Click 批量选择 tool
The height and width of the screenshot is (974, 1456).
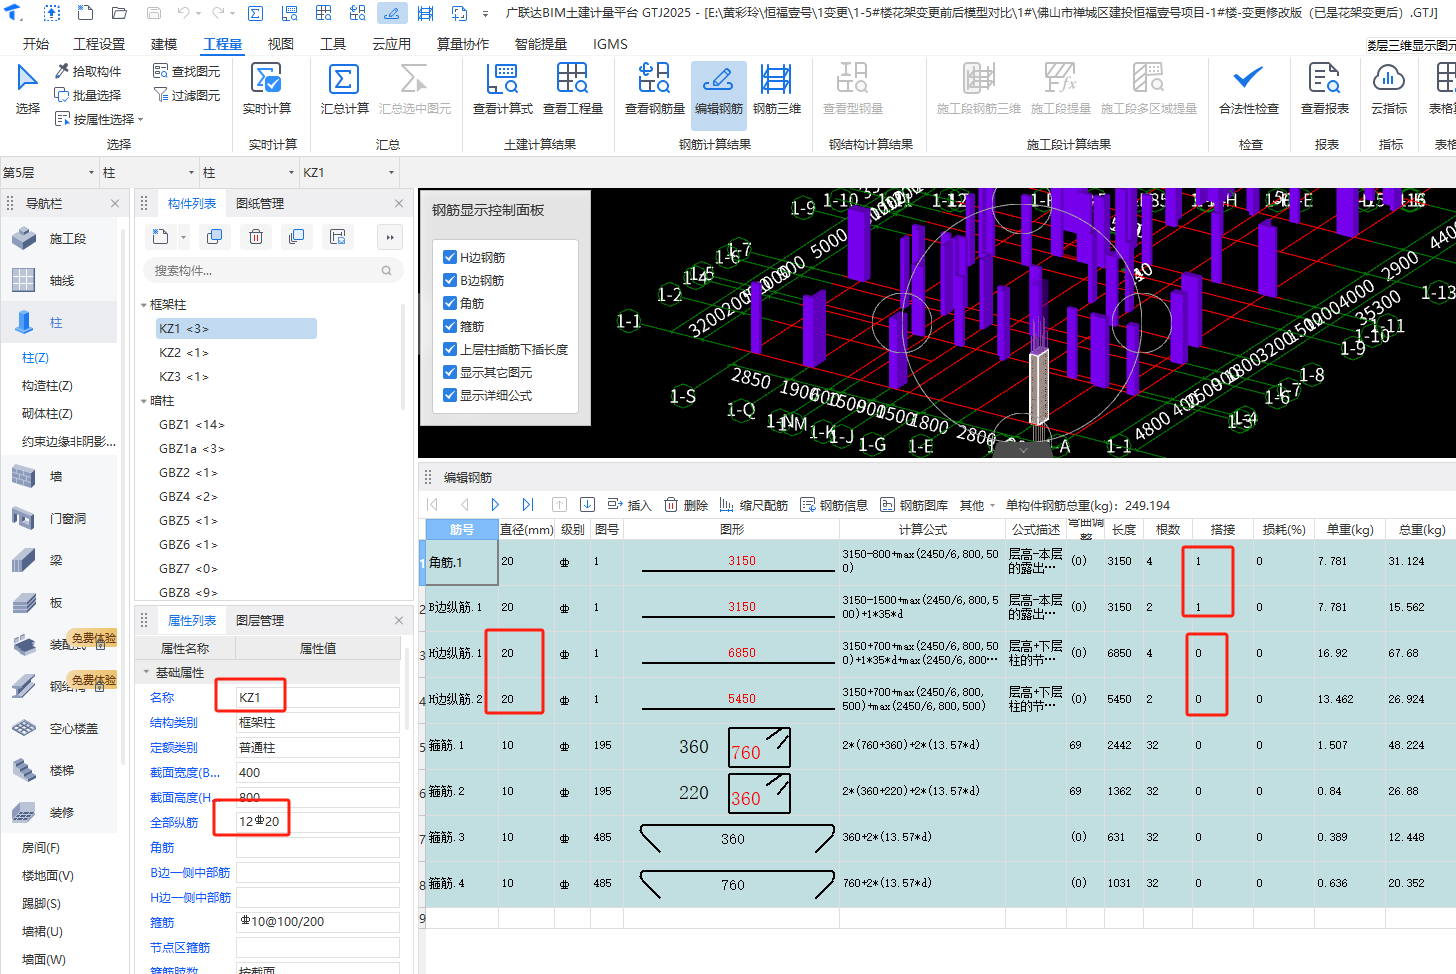pos(88,95)
